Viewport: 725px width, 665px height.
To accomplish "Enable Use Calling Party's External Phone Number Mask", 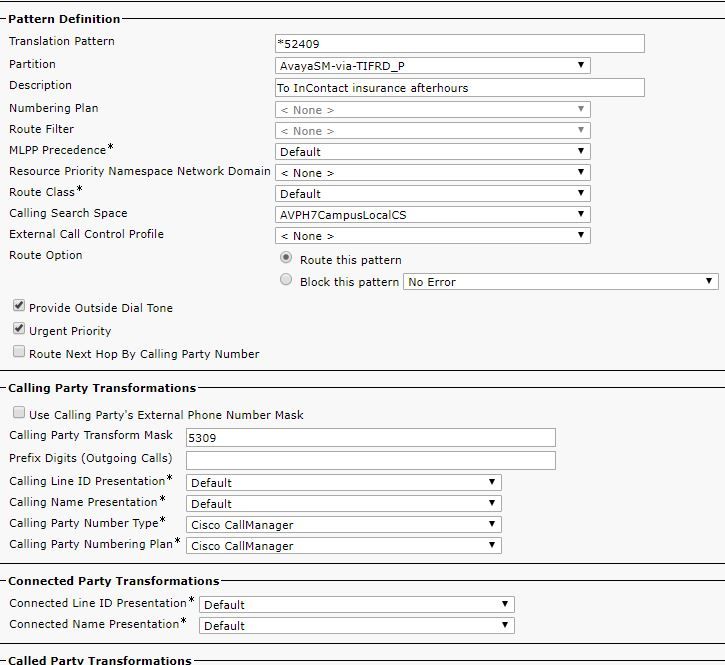I will (19, 412).
